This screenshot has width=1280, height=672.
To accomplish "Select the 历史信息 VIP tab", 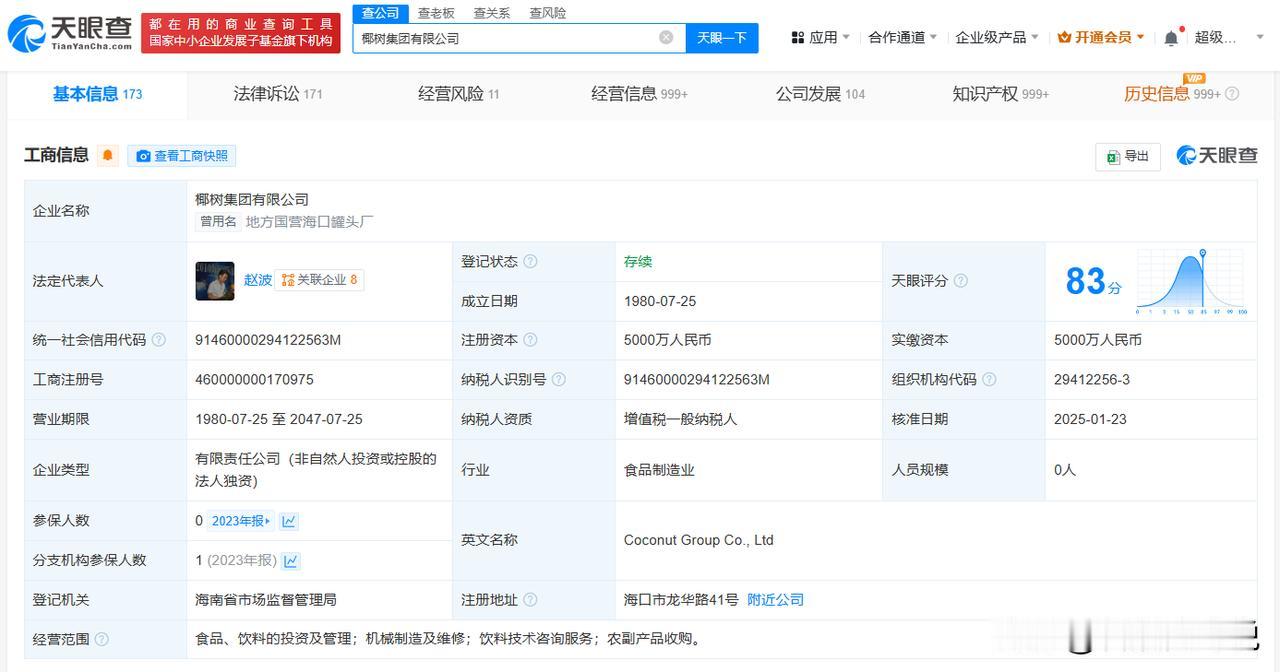I will (1172, 94).
